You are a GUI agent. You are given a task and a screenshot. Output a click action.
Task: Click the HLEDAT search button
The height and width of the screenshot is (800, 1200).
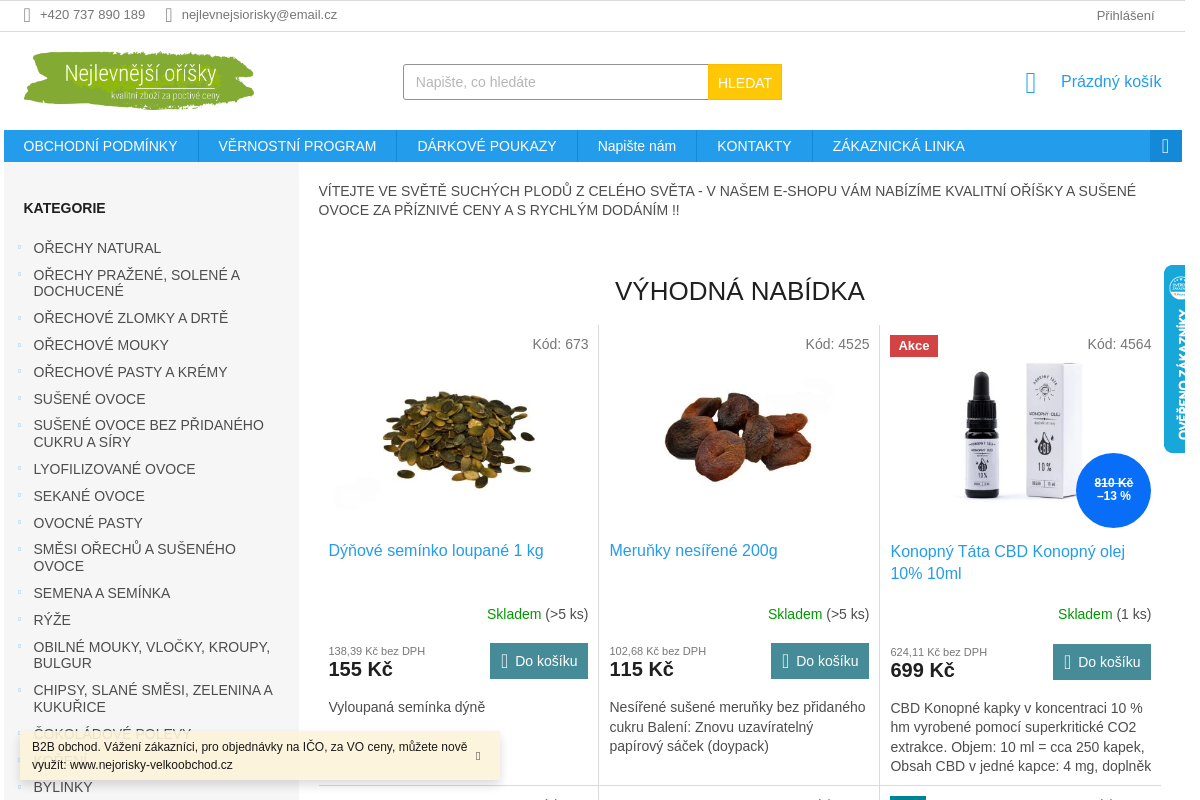[745, 82]
